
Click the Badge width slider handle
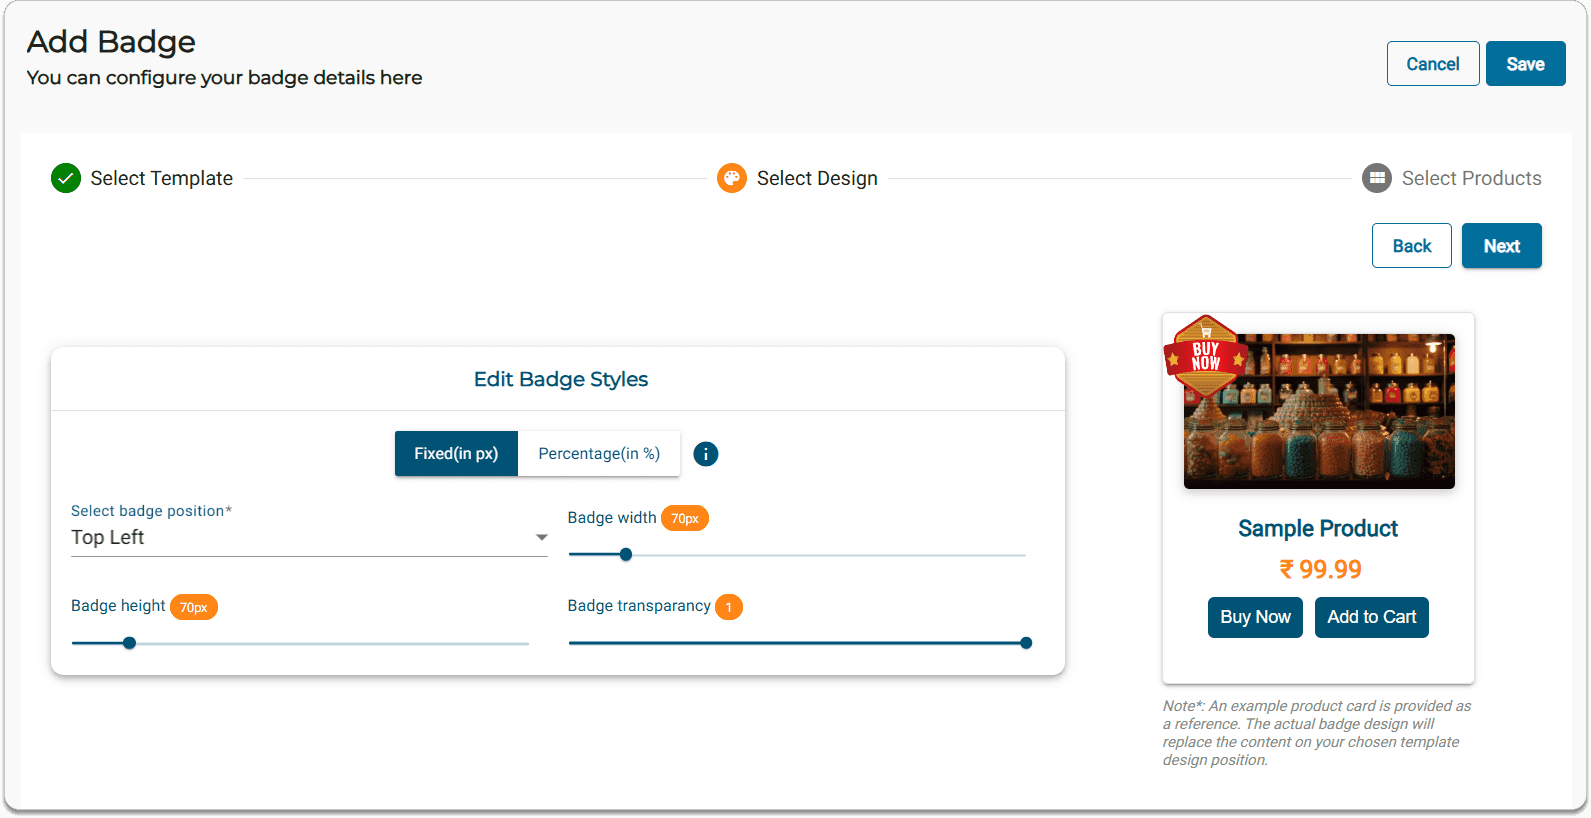coord(626,555)
